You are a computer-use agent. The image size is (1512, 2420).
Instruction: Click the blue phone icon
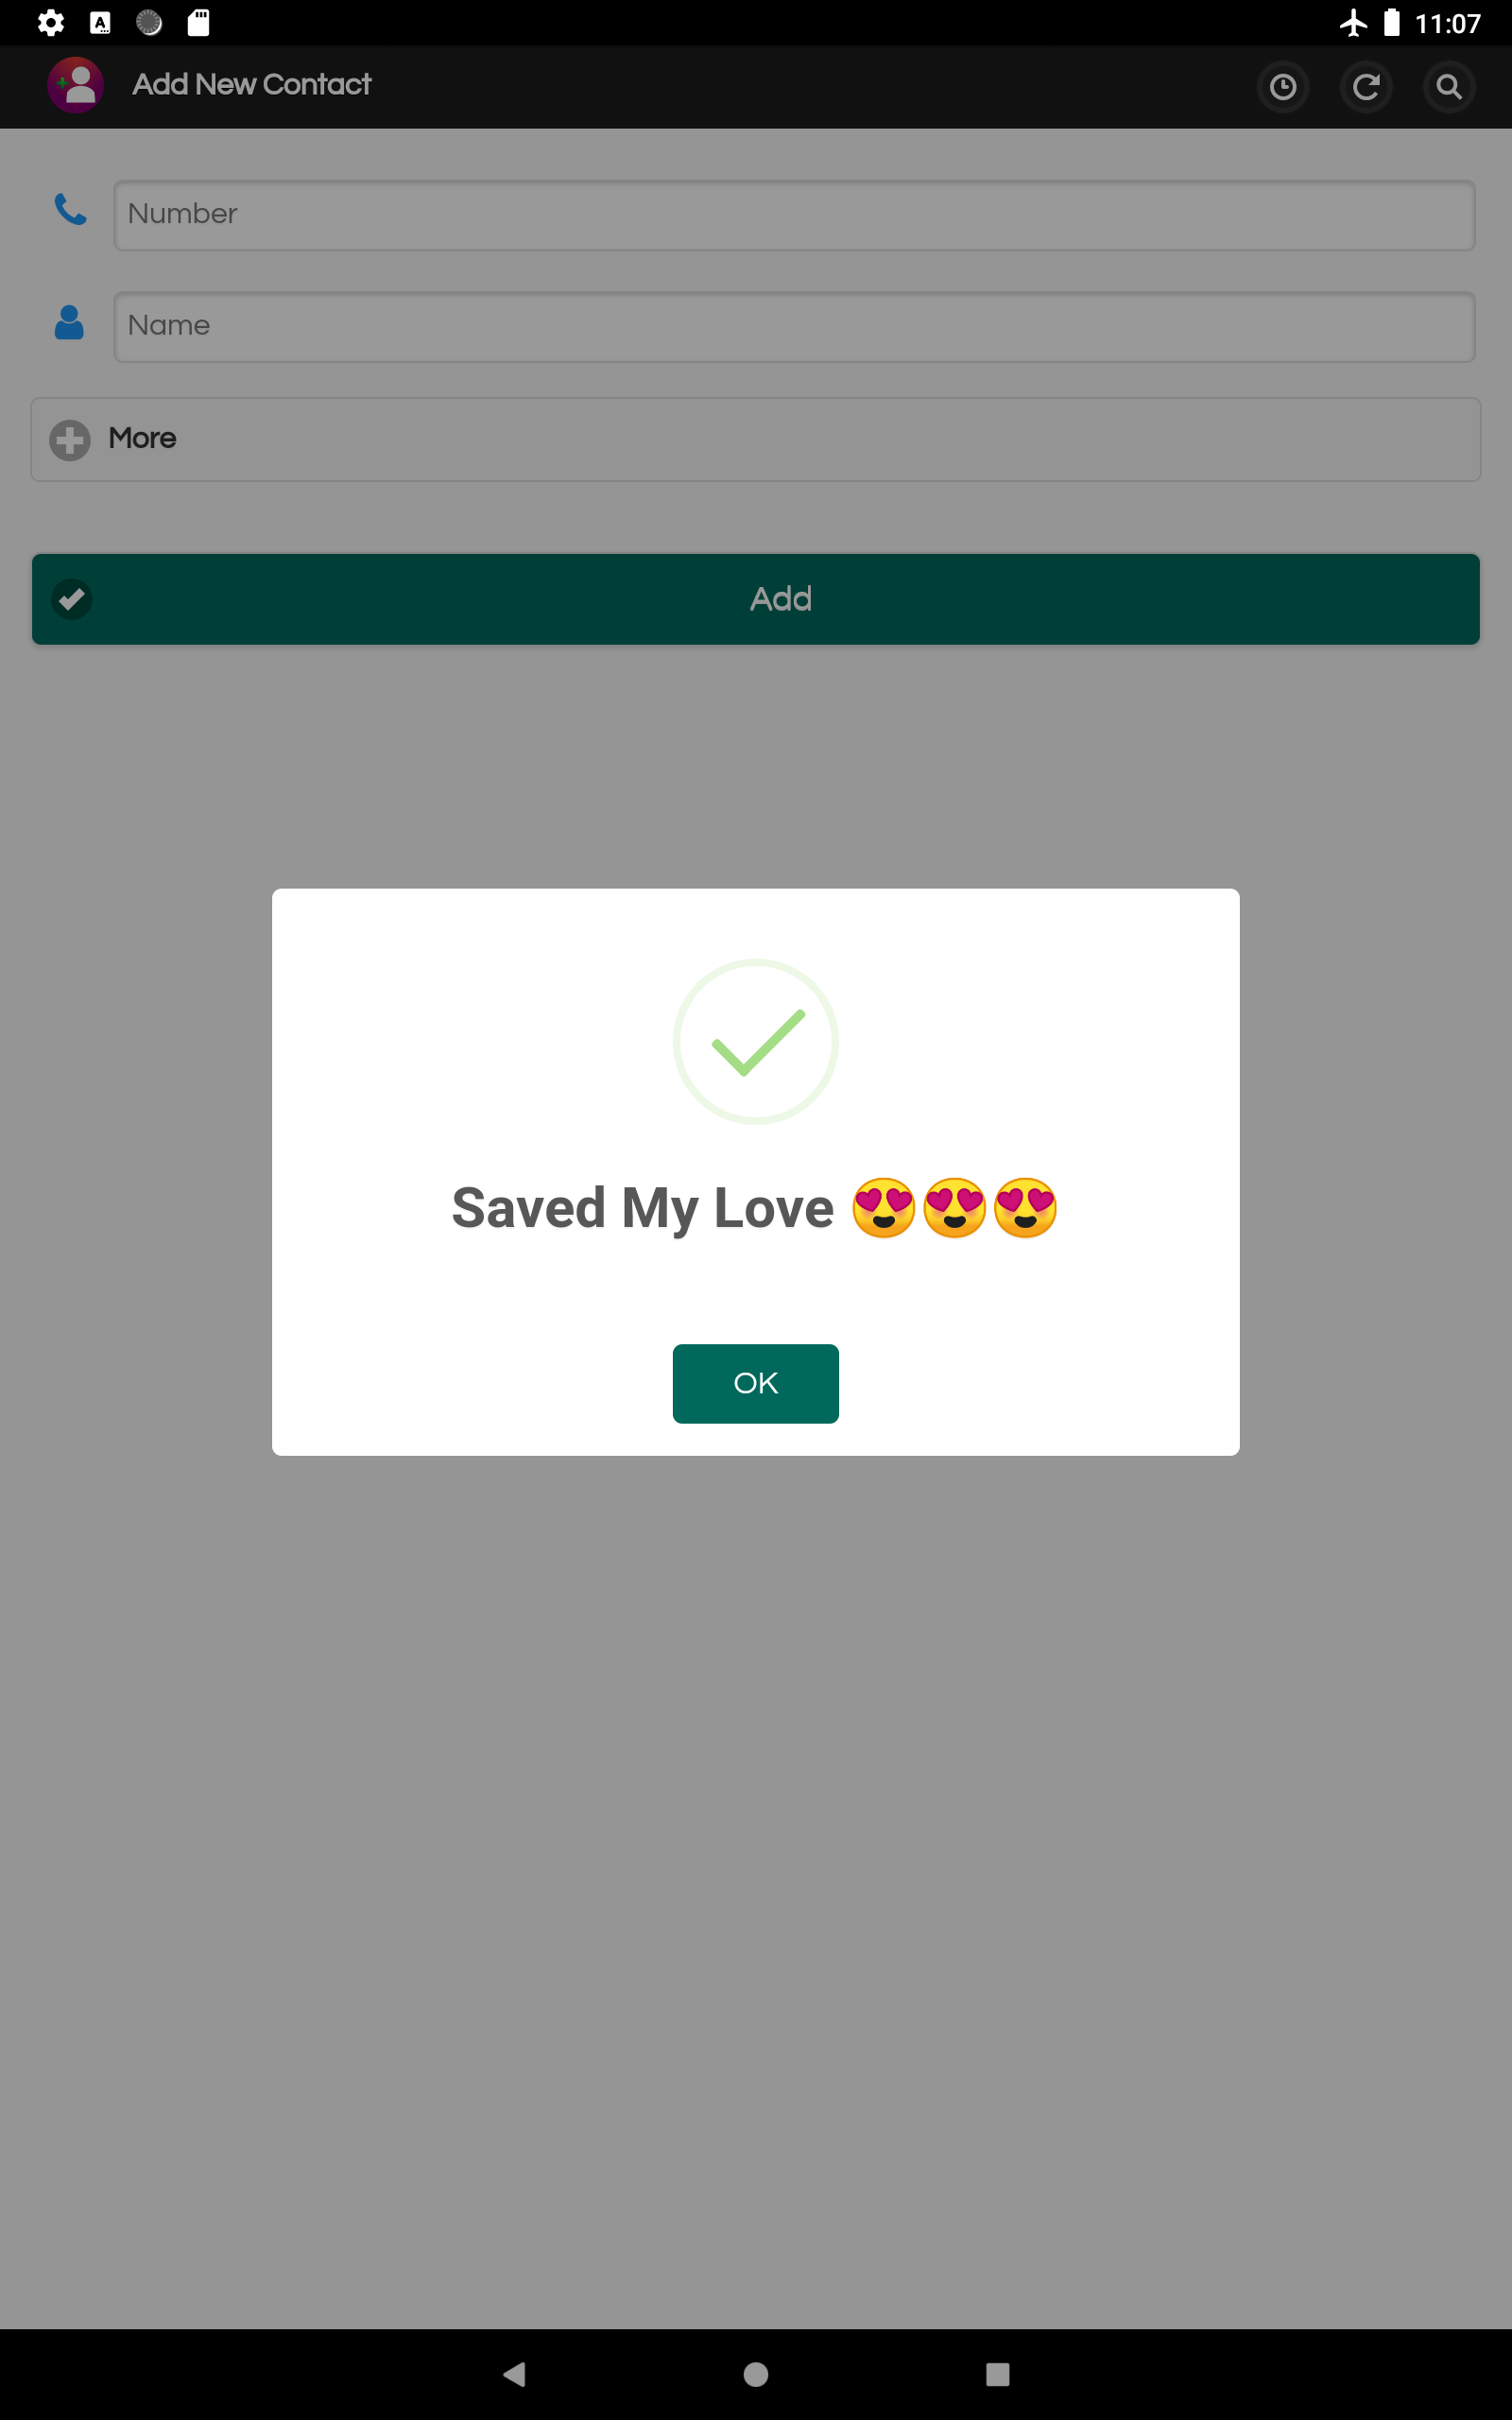click(70, 210)
